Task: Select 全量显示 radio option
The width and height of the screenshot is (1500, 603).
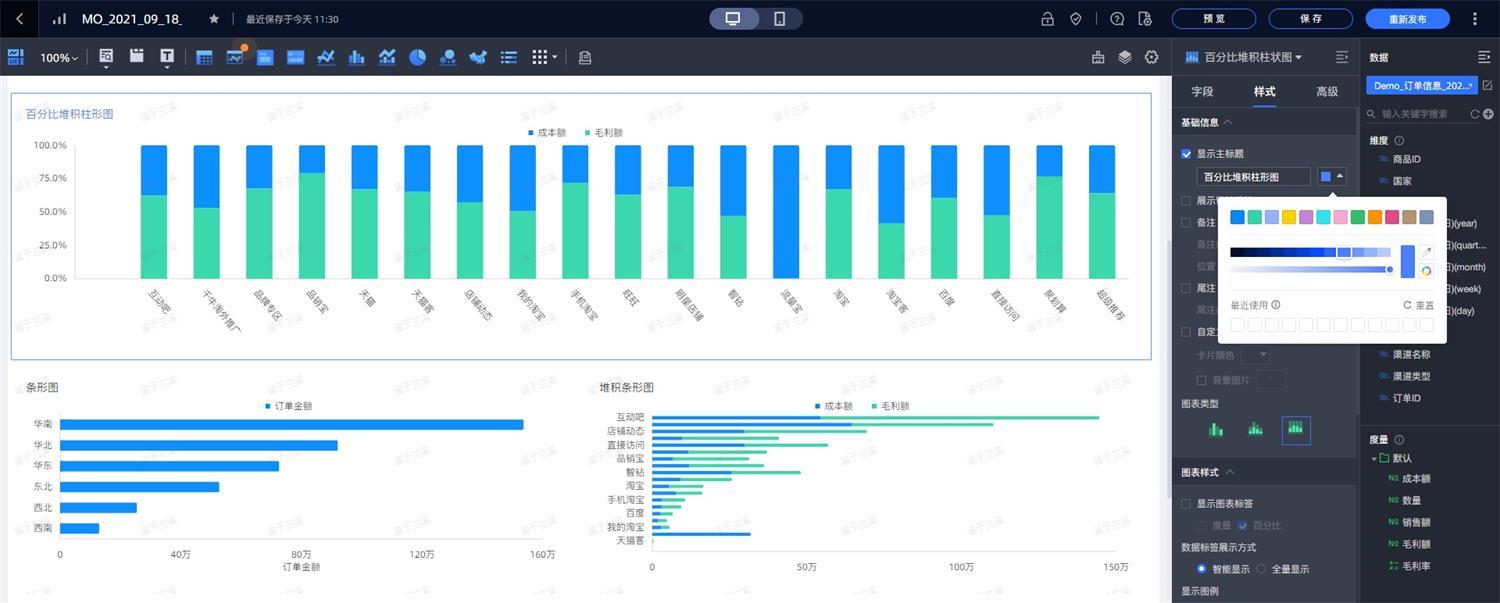Action: [1261, 569]
